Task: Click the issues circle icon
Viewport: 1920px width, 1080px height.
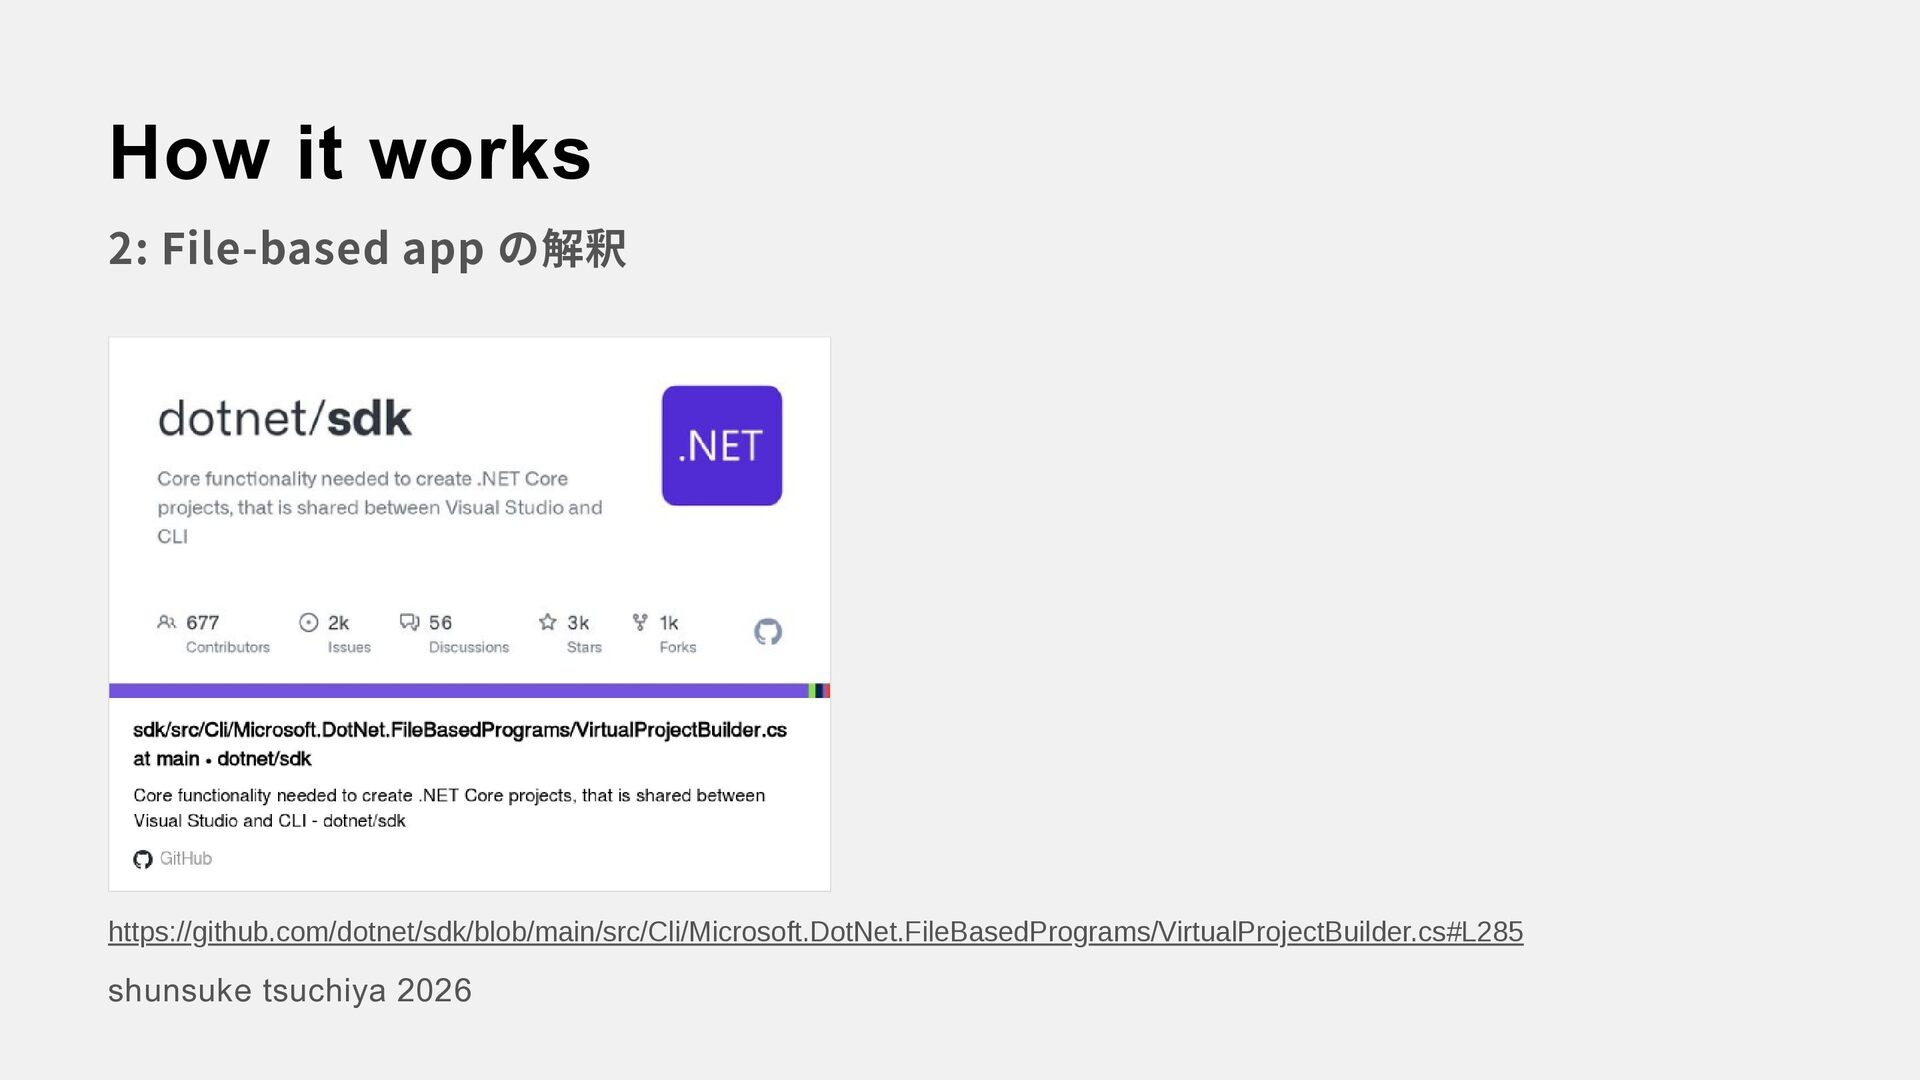Action: coord(309,622)
